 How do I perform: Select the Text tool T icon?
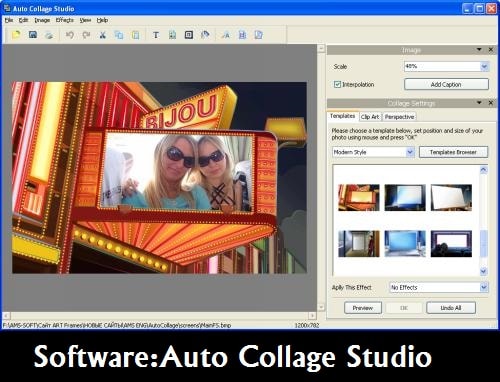point(156,35)
